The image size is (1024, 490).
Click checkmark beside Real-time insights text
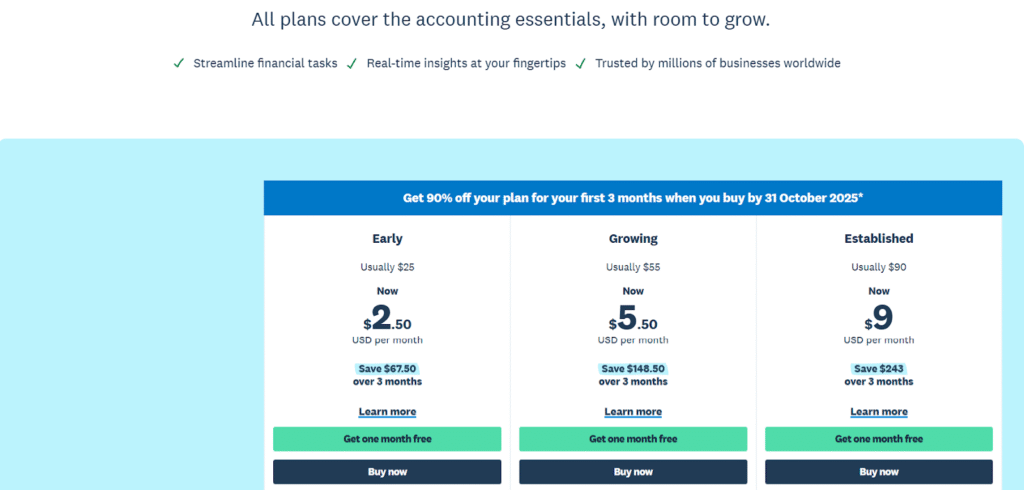click(352, 63)
